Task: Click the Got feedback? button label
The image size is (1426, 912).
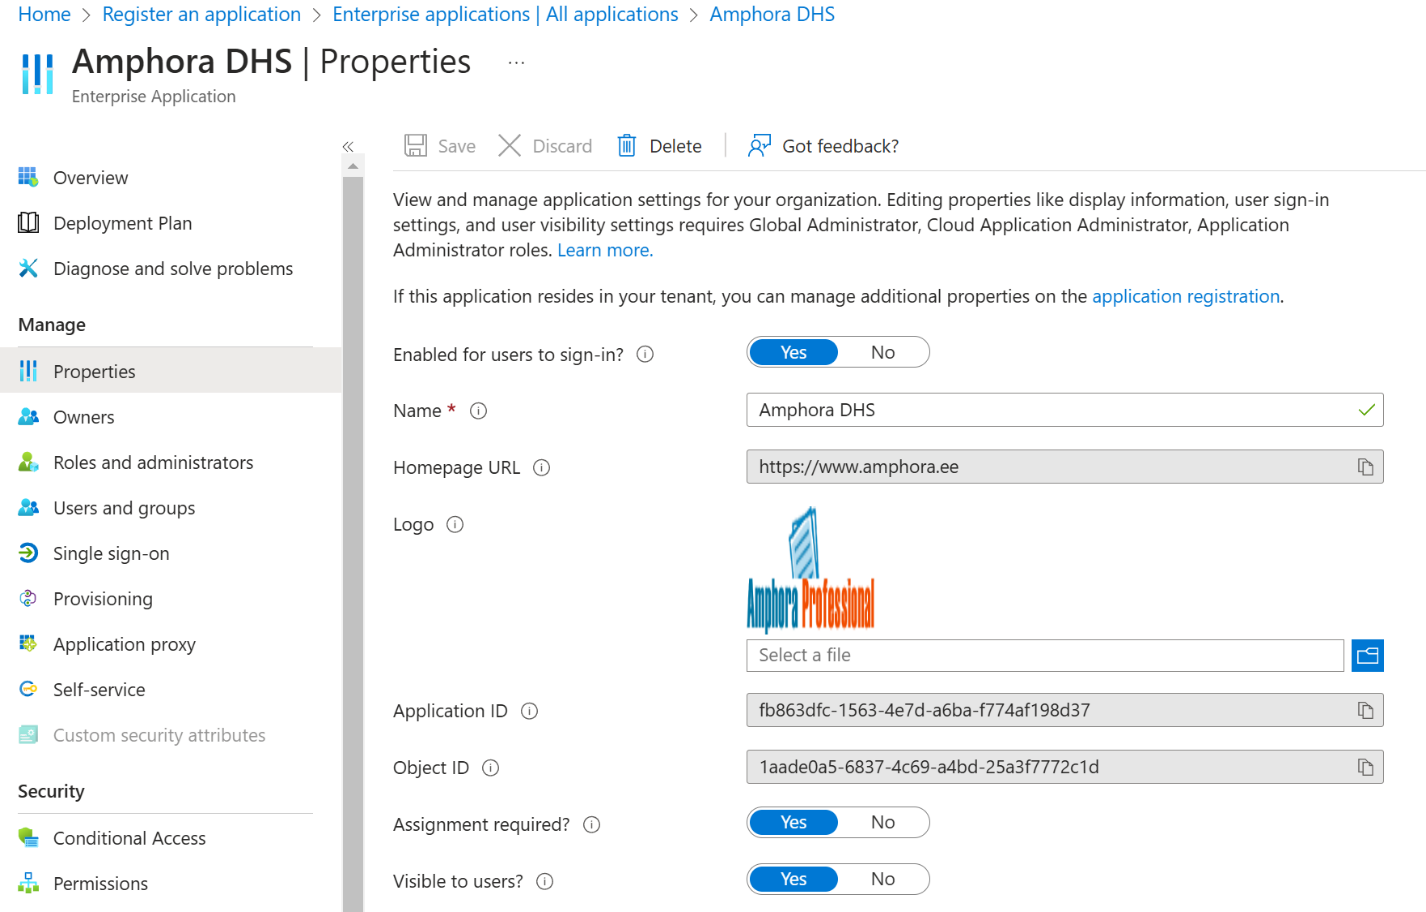Action: click(841, 146)
